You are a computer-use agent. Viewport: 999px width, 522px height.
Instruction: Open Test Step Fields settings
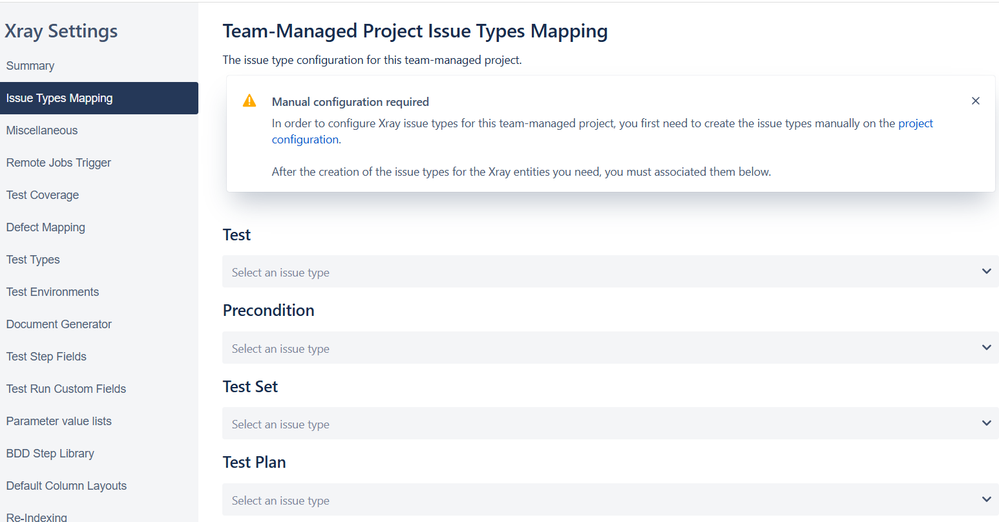pos(47,356)
